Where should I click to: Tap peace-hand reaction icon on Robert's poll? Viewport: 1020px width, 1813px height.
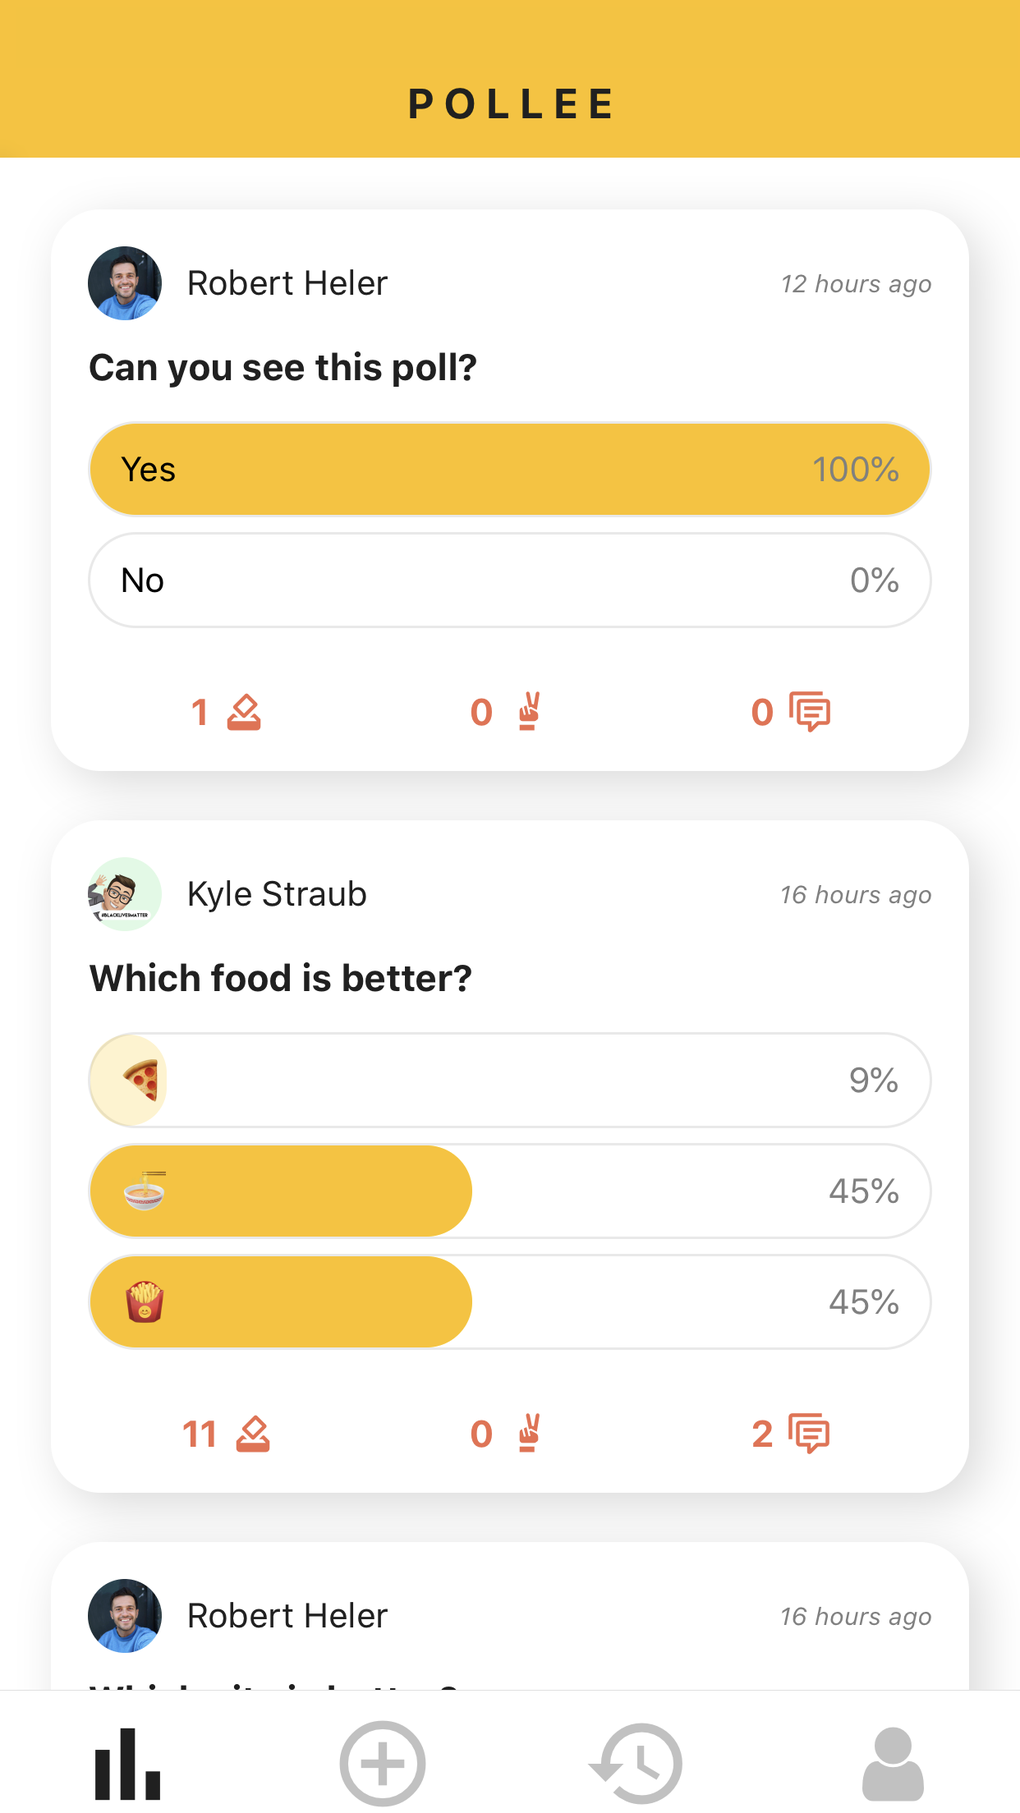[529, 712]
